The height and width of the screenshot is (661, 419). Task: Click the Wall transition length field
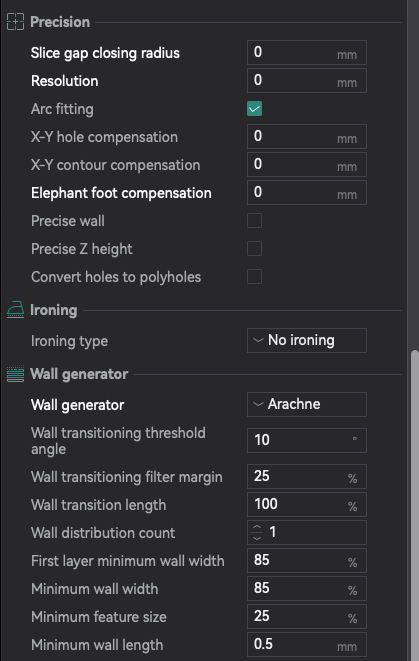pyautogui.click(x=307, y=505)
